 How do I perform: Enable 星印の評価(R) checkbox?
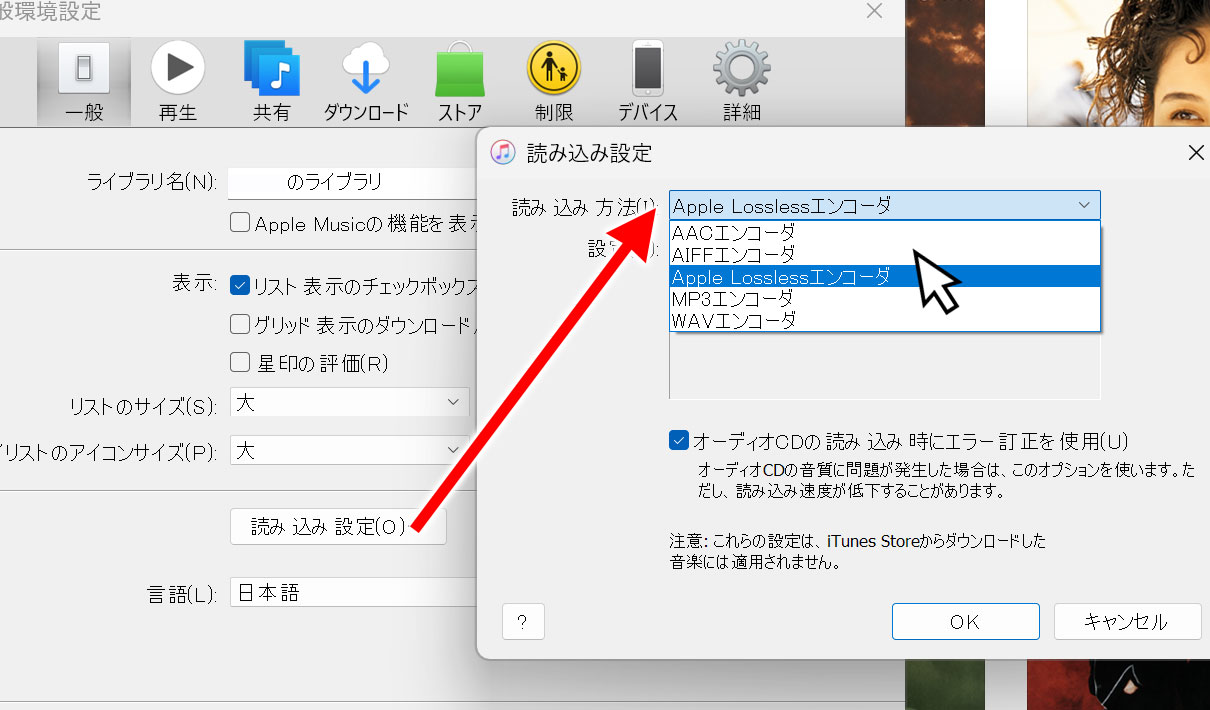click(x=240, y=363)
